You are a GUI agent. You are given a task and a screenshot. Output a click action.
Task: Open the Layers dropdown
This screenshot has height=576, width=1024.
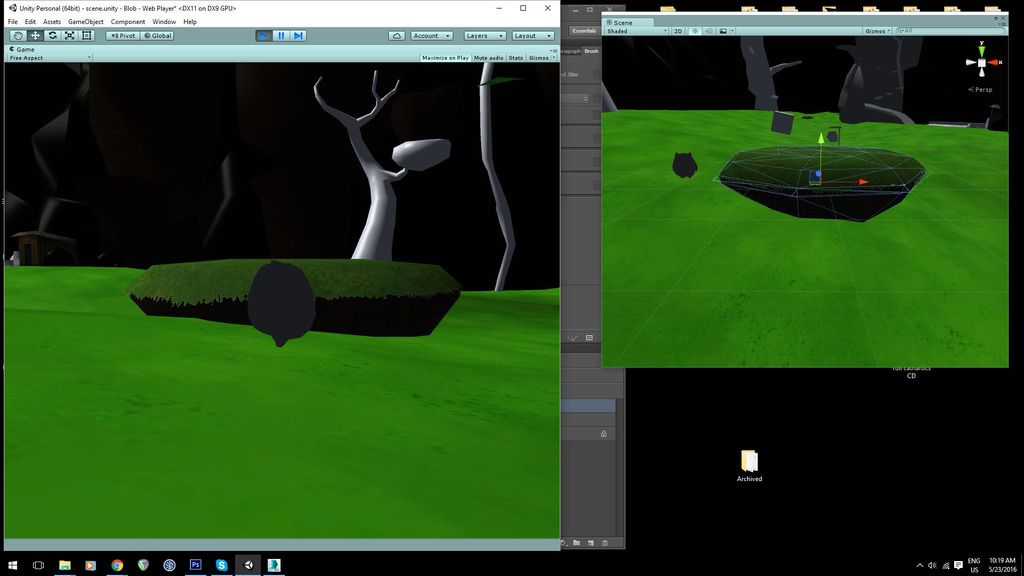point(484,36)
